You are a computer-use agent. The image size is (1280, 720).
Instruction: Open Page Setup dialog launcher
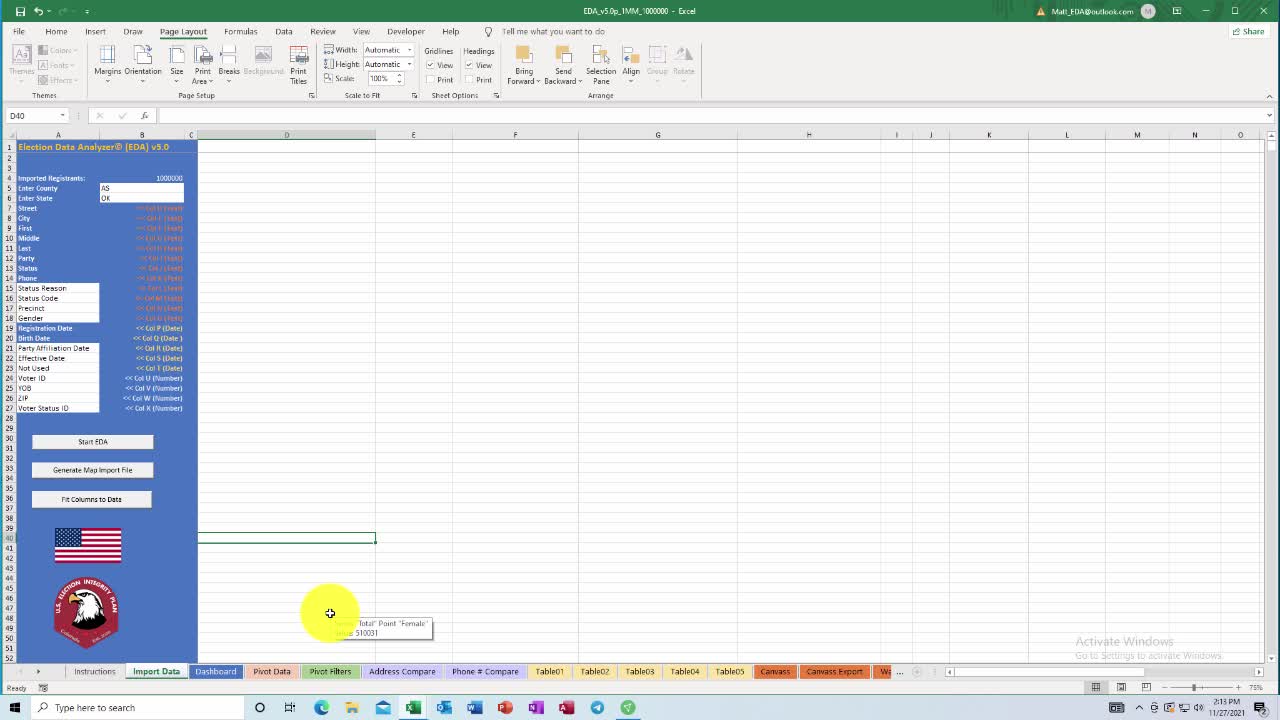click(x=311, y=96)
